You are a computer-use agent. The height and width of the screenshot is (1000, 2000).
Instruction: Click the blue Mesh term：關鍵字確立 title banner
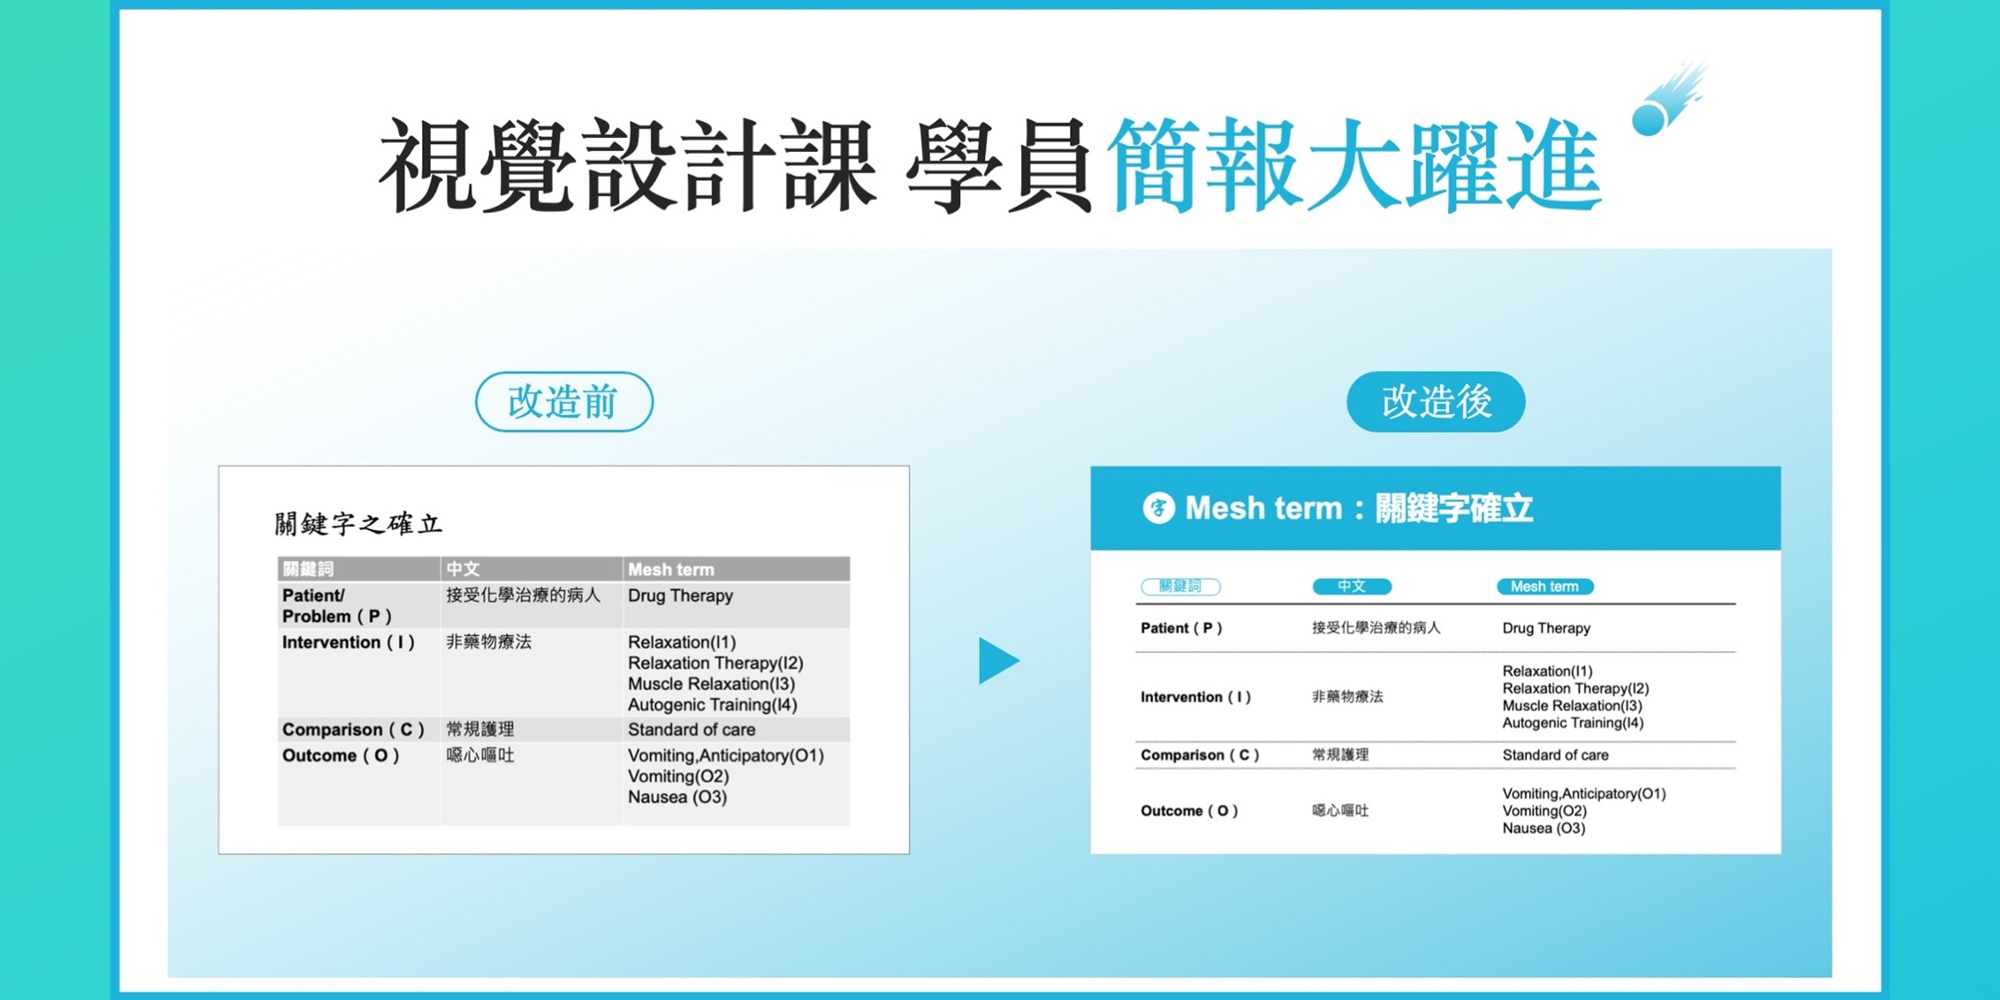tap(1435, 508)
